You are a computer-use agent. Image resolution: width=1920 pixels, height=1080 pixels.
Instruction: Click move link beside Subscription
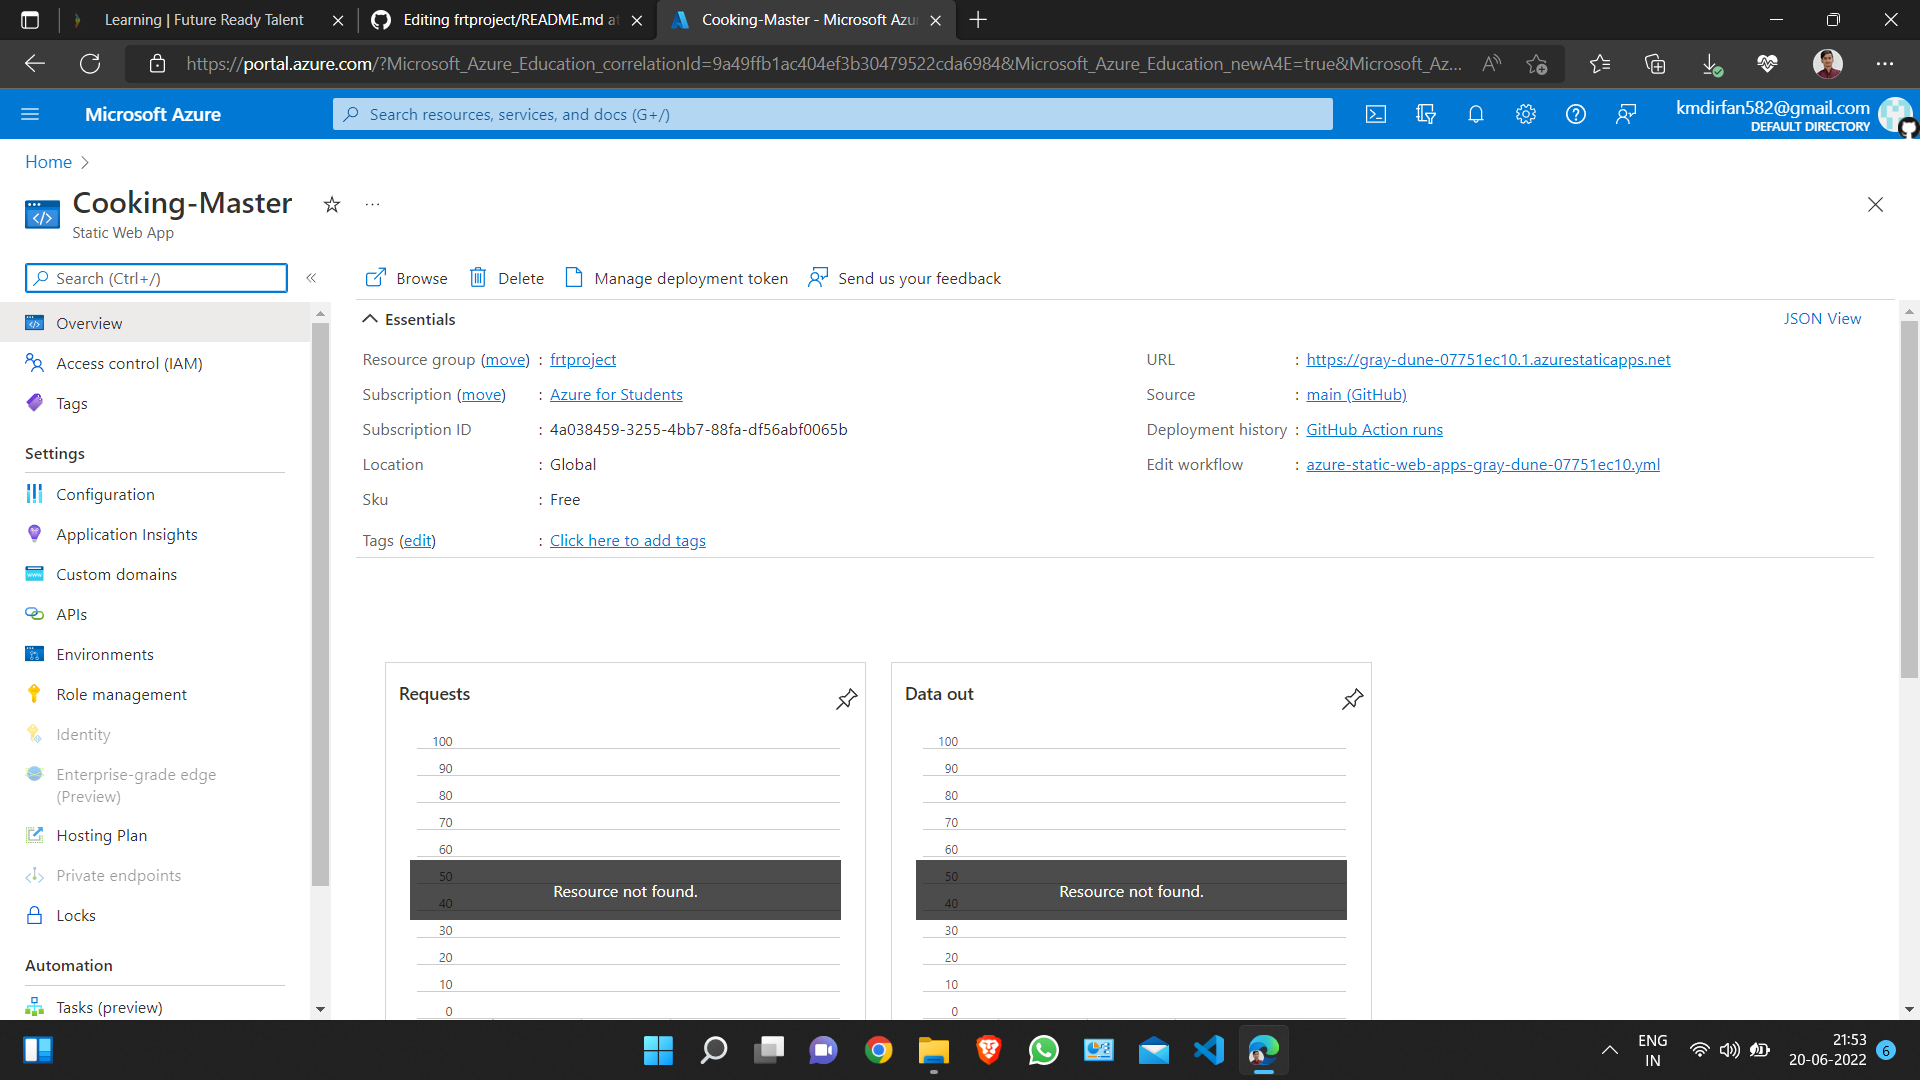[x=481, y=394]
